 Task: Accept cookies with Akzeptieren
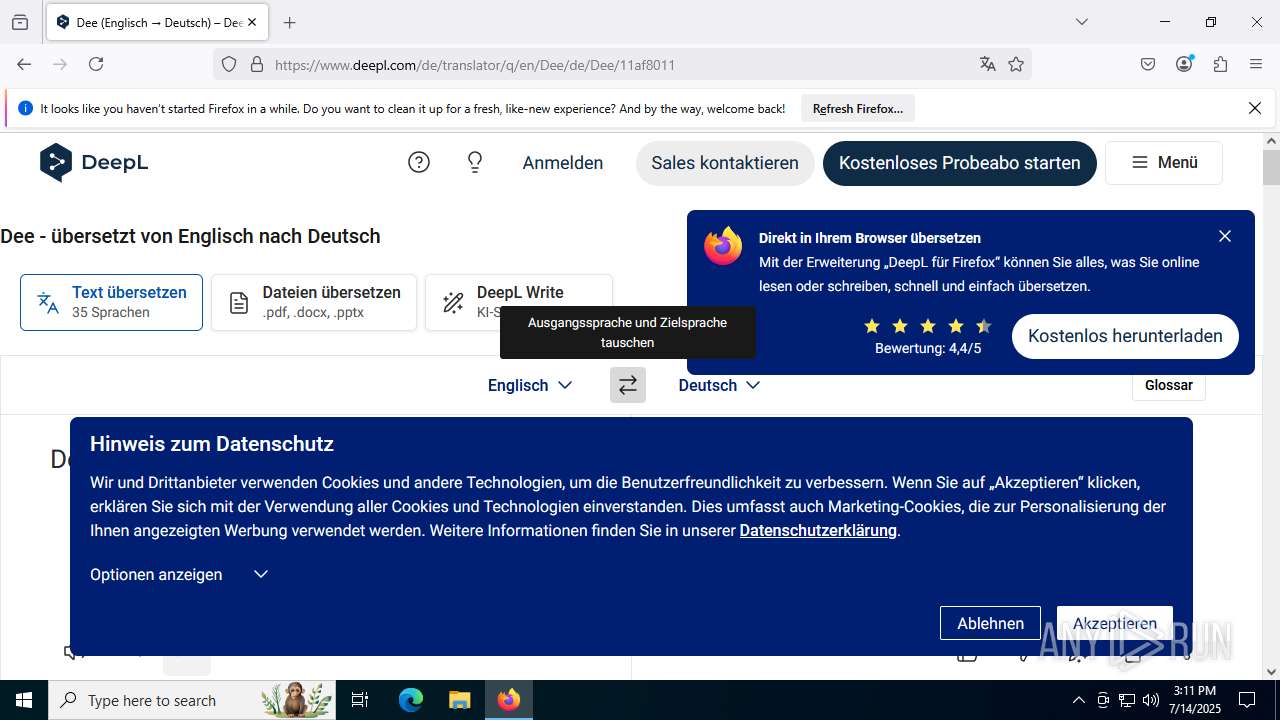point(1115,623)
